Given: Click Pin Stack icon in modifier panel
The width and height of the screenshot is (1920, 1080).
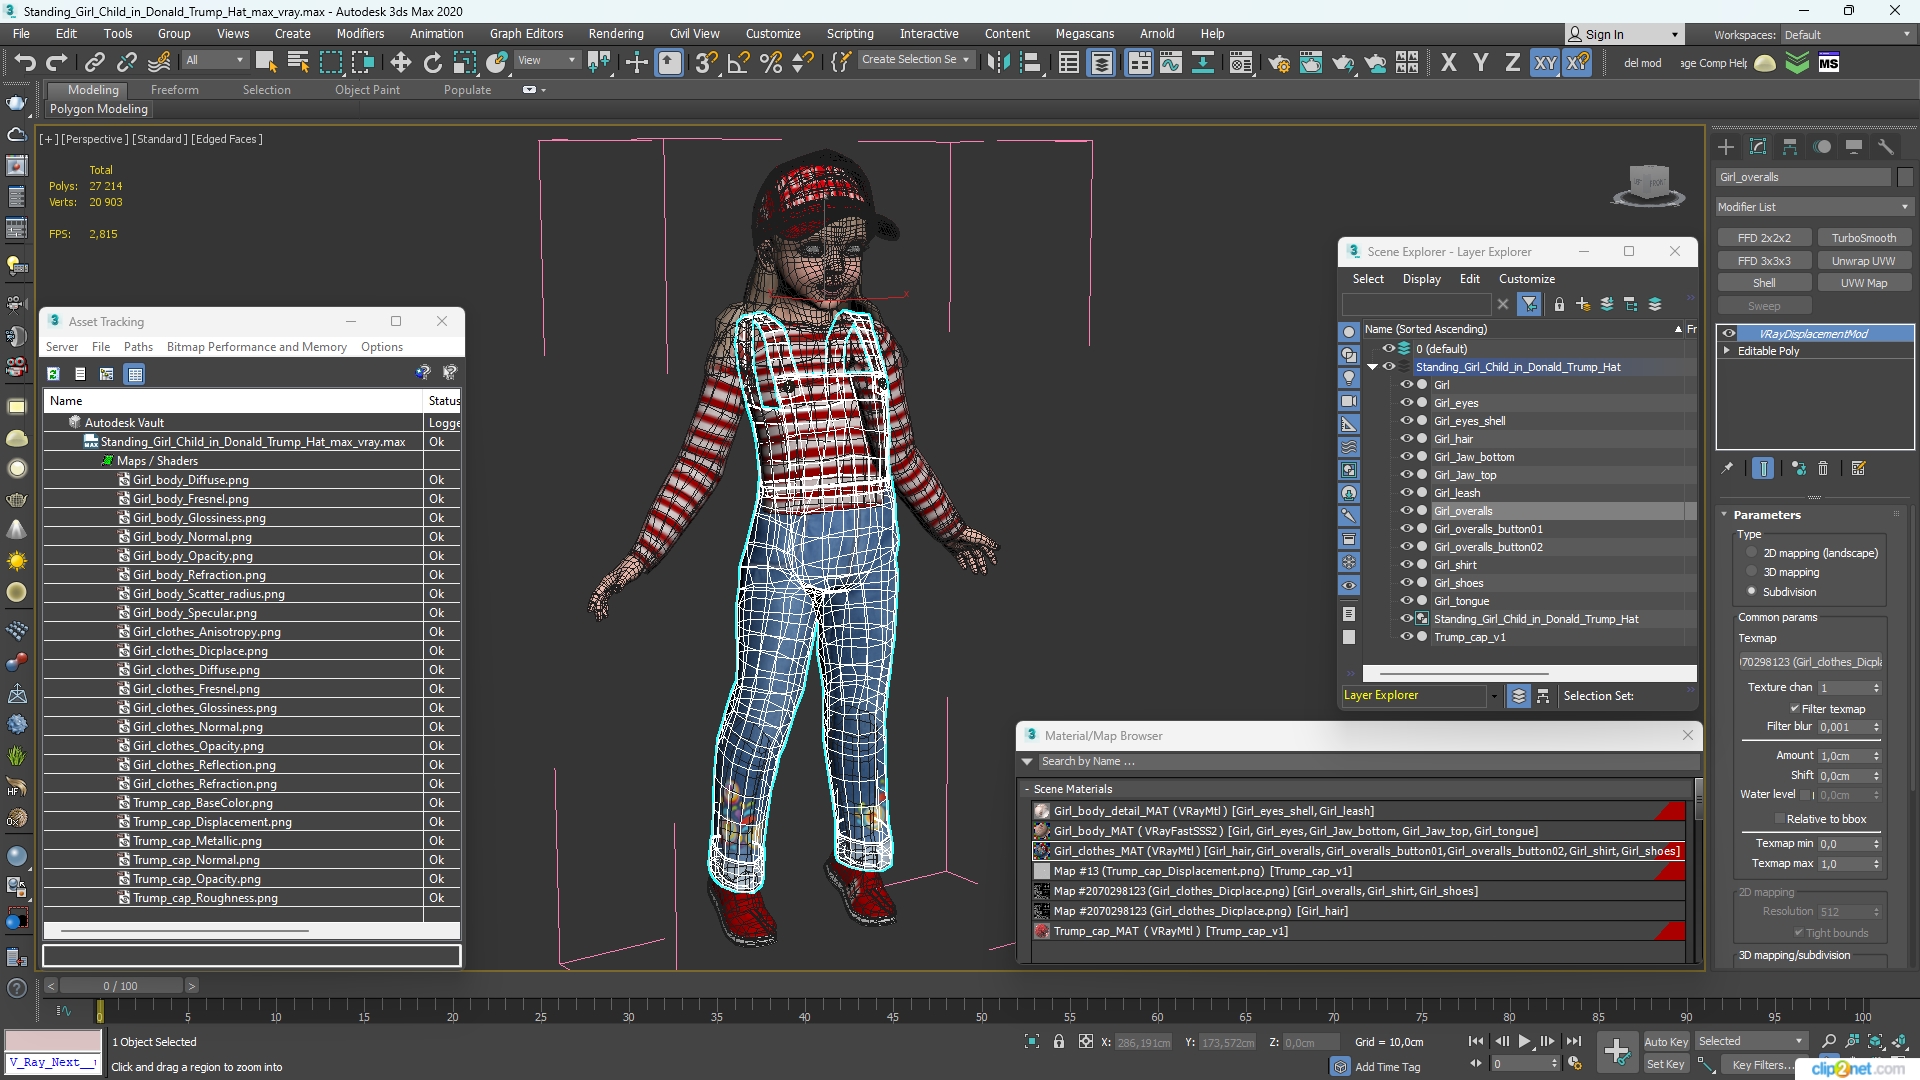Looking at the screenshot, I should tap(1727, 468).
